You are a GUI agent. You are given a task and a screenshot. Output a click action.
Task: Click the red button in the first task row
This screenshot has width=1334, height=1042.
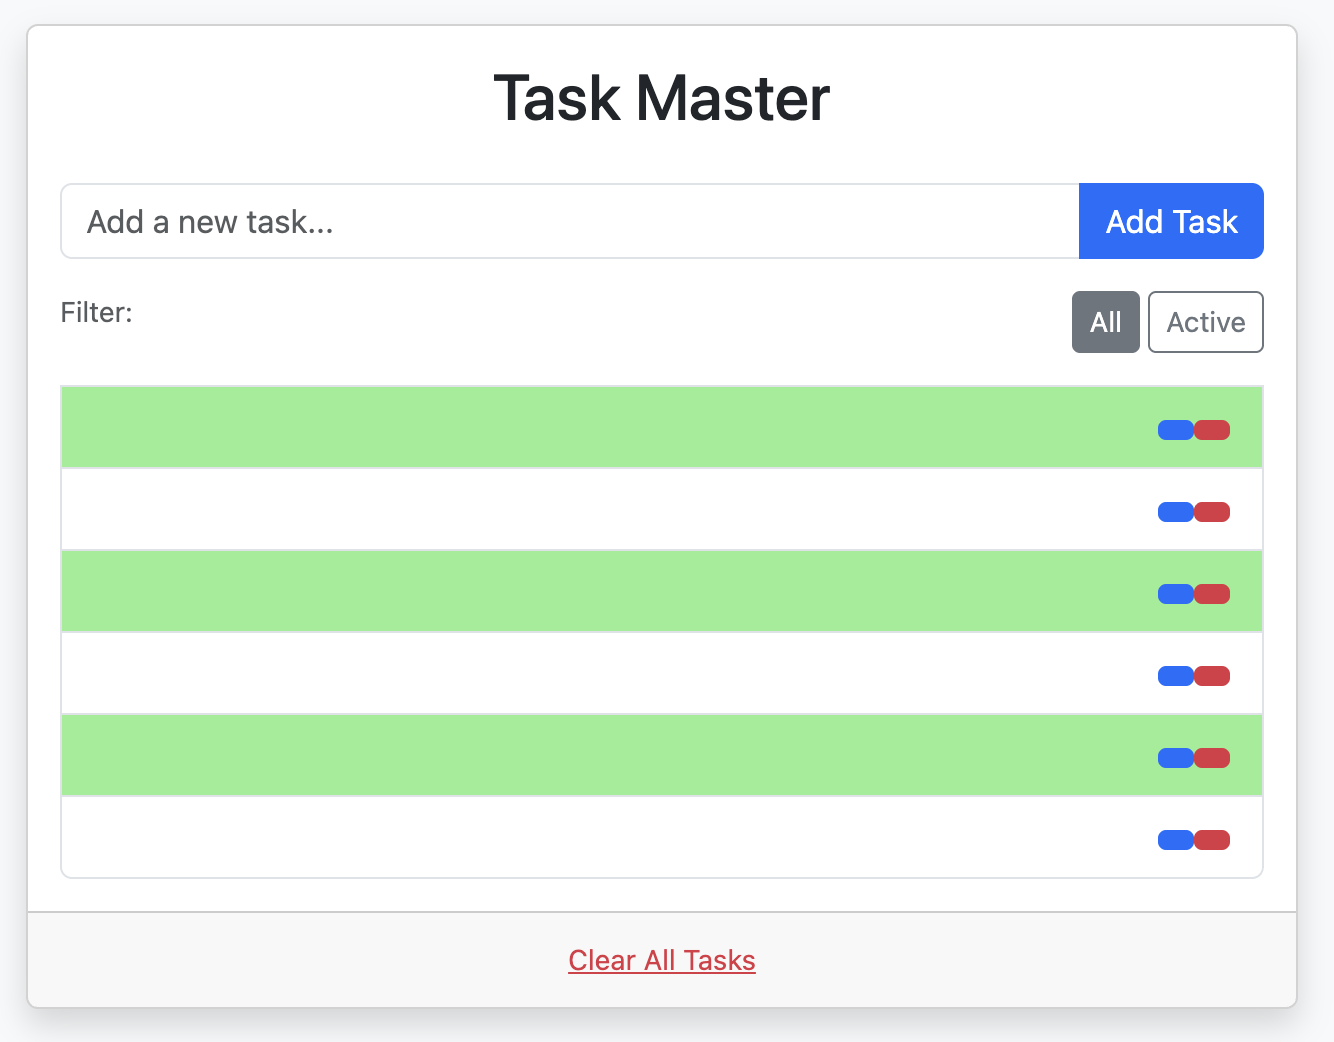1212,430
